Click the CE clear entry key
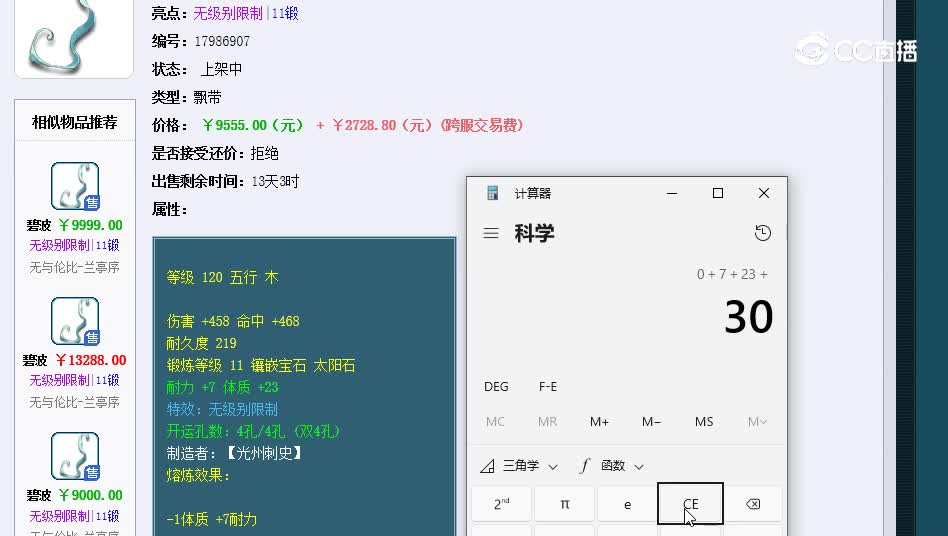Screen dimensions: 948x536 690,504
